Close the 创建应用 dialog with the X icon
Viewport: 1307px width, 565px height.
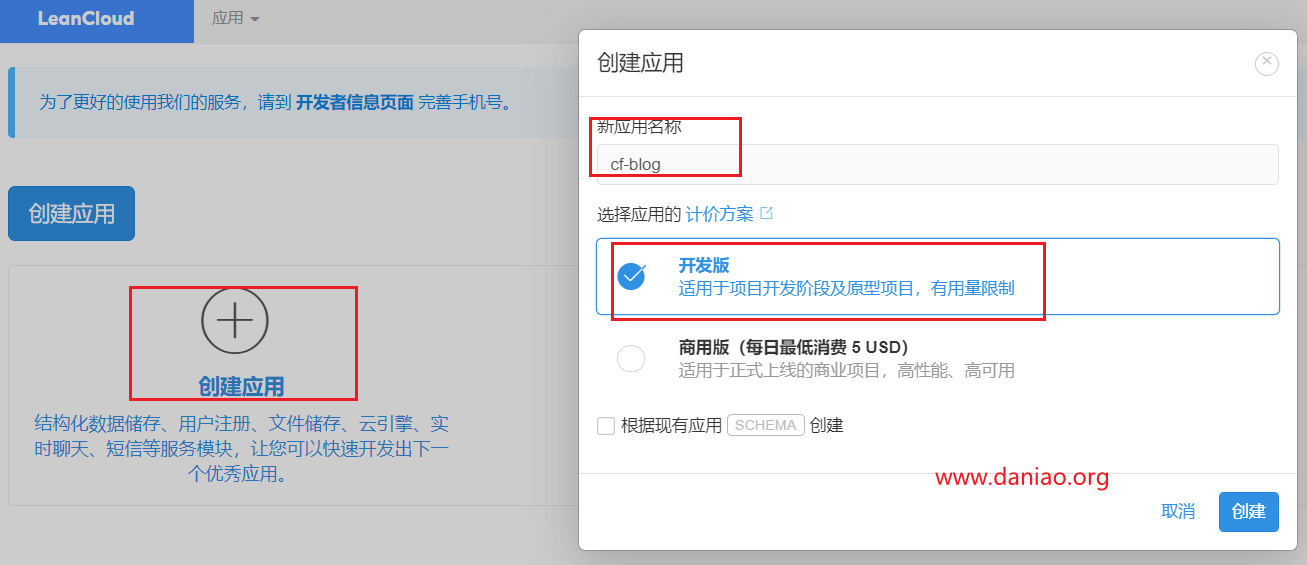(x=1267, y=63)
